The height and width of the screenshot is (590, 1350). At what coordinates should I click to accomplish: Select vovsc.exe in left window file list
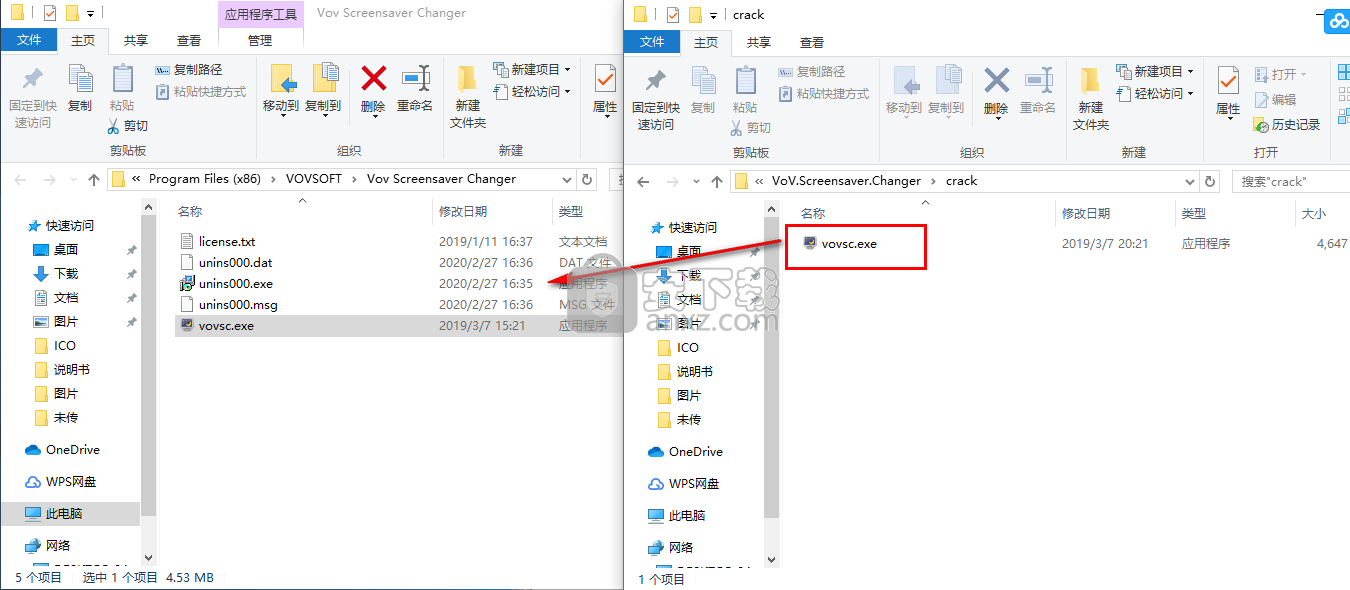tap(398, 325)
